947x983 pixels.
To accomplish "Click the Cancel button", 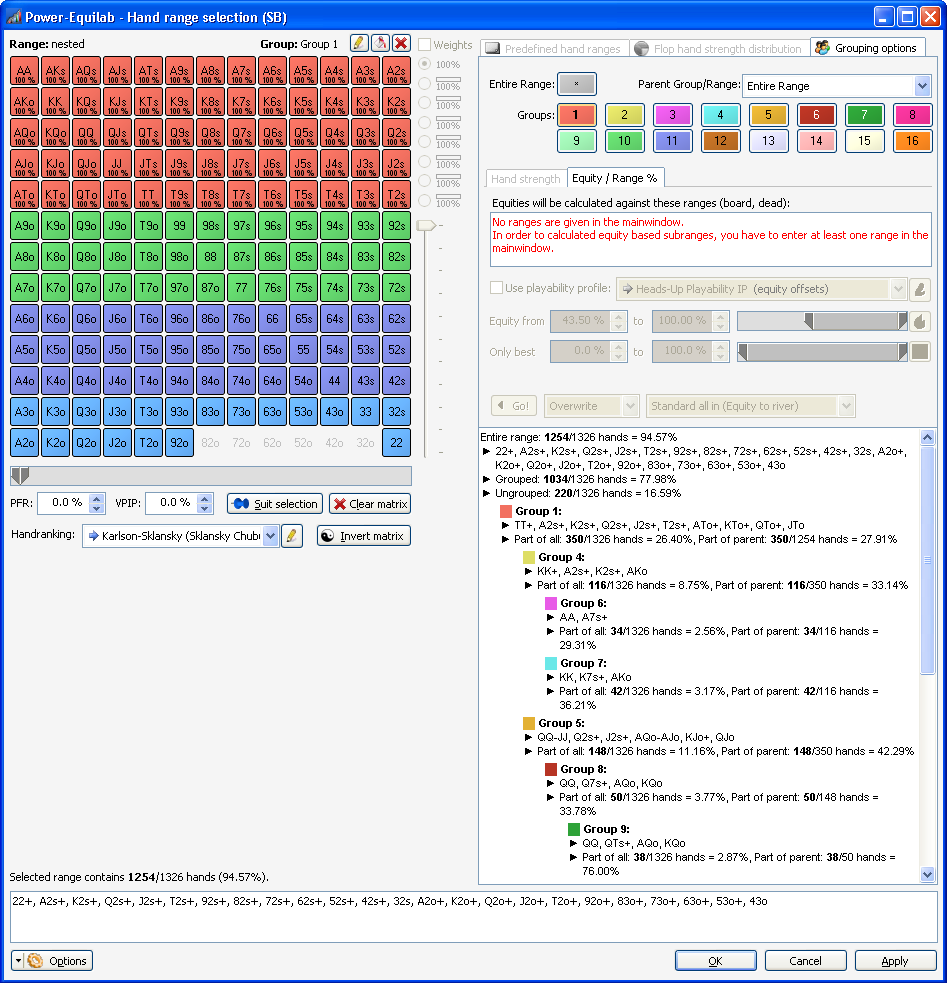I will click(x=805, y=960).
